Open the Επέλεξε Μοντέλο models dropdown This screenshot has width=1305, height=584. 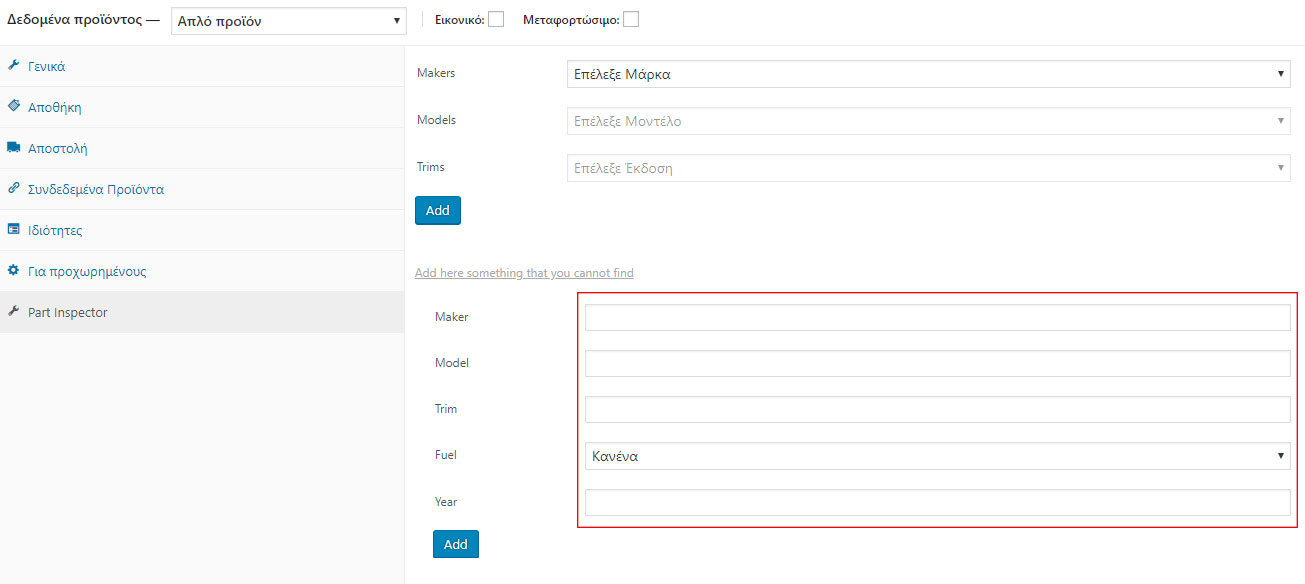tap(927, 121)
